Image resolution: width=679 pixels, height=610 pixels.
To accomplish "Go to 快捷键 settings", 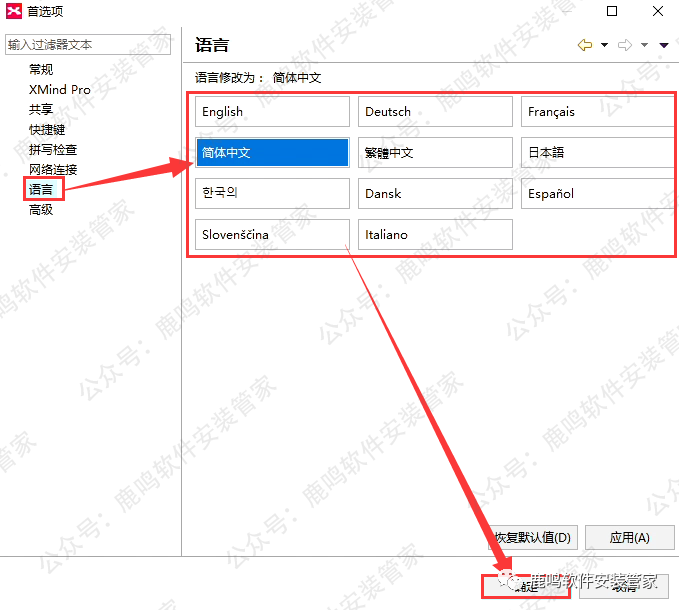I will pyautogui.click(x=47, y=130).
